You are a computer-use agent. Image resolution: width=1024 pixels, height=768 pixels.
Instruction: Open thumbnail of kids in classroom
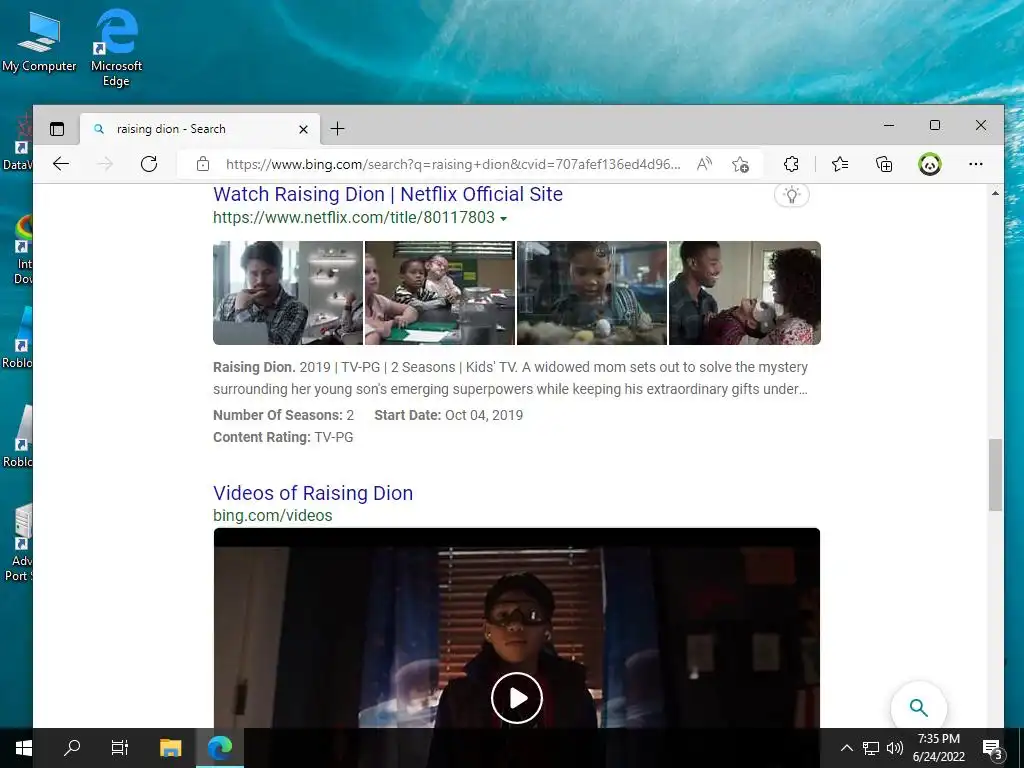point(440,293)
